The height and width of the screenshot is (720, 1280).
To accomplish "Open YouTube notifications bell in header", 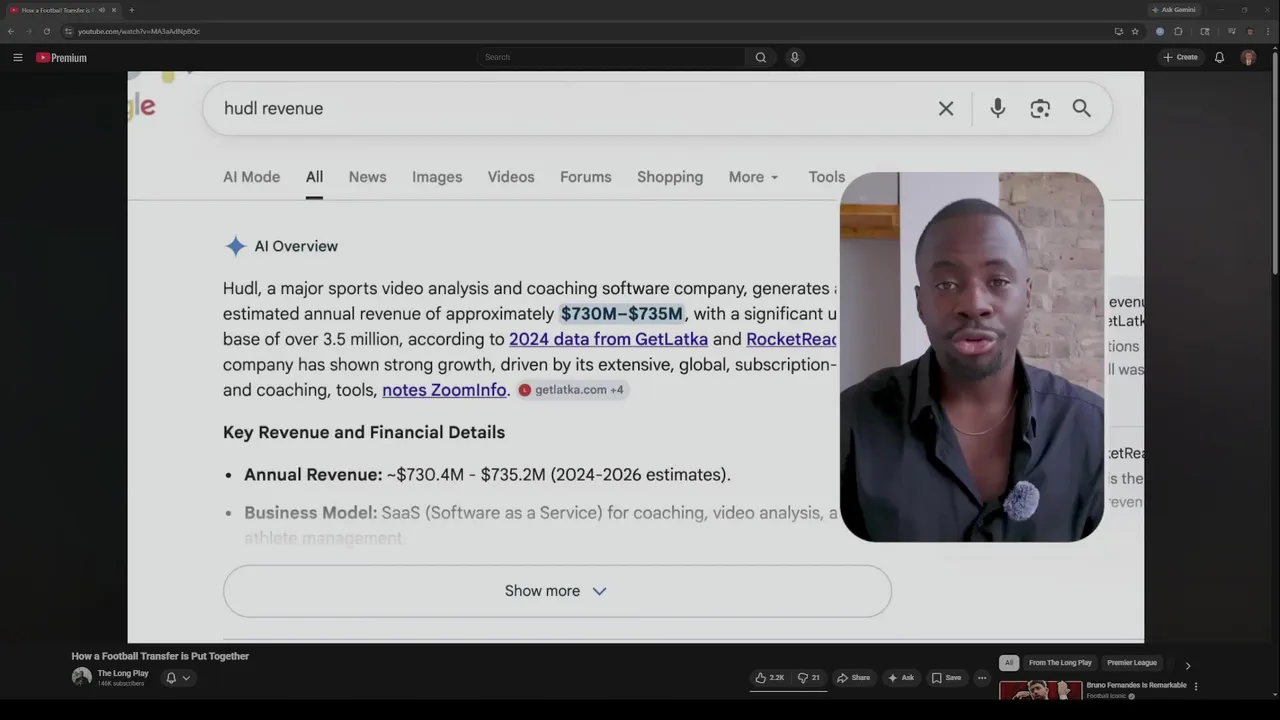I will (1219, 57).
